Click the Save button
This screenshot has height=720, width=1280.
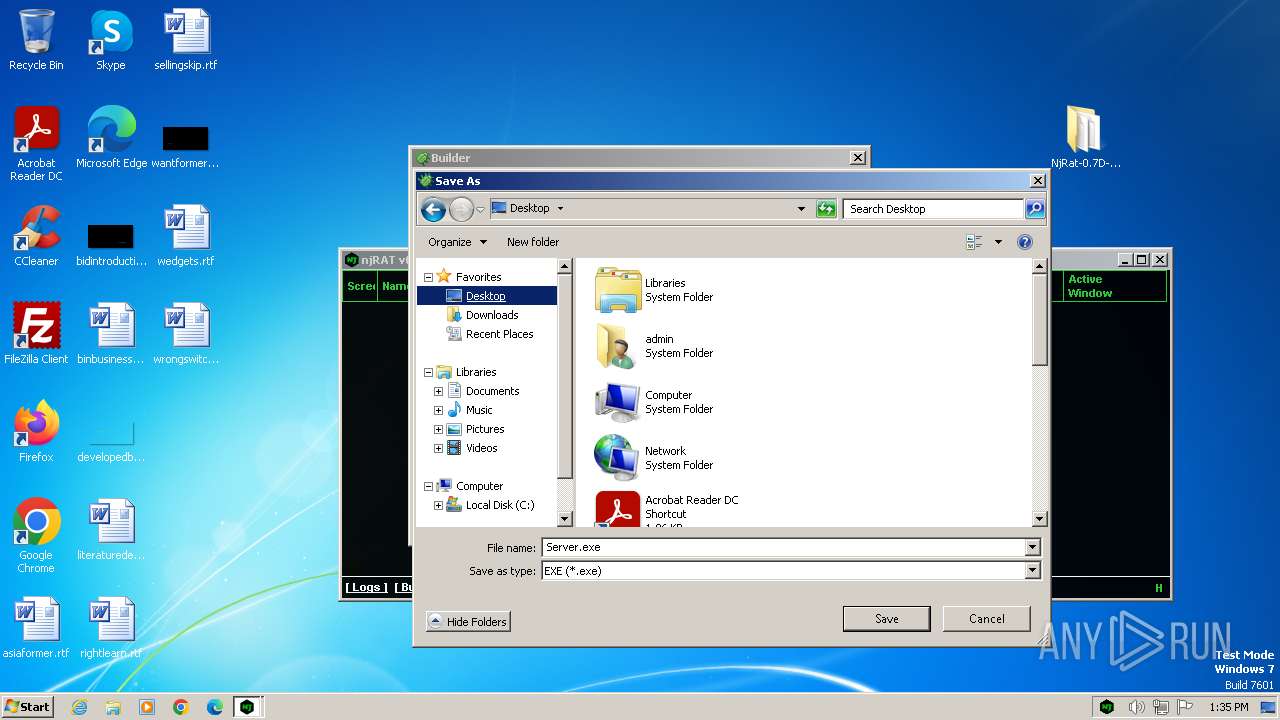[886, 619]
